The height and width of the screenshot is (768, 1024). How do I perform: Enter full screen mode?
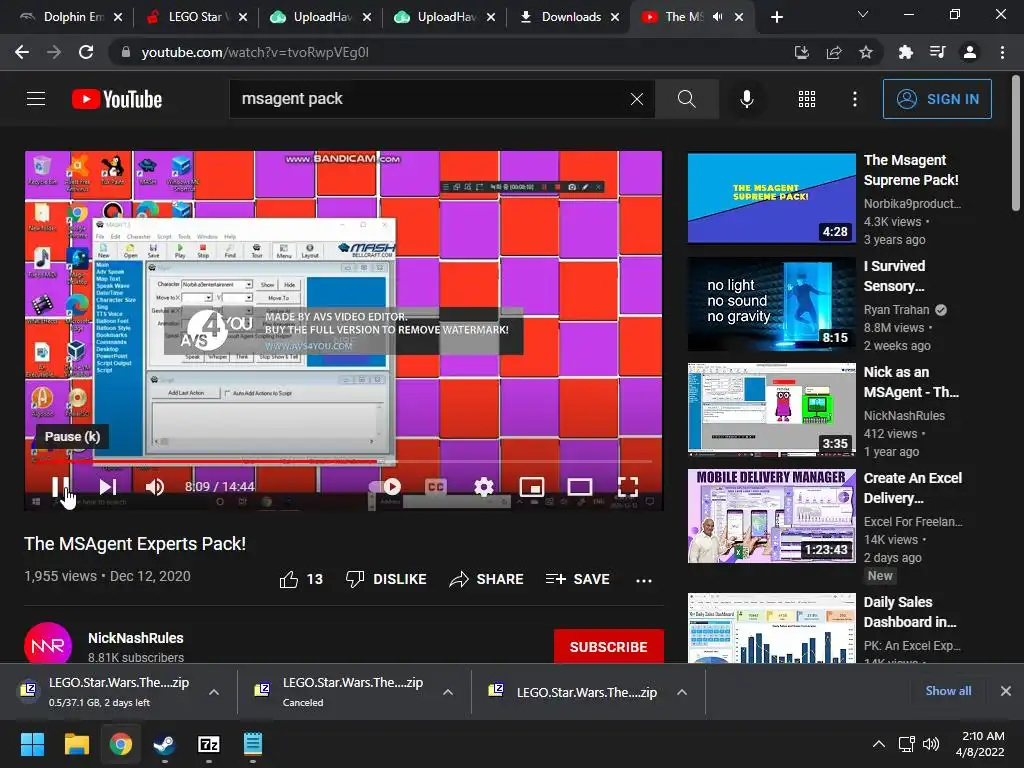coord(628,487)
